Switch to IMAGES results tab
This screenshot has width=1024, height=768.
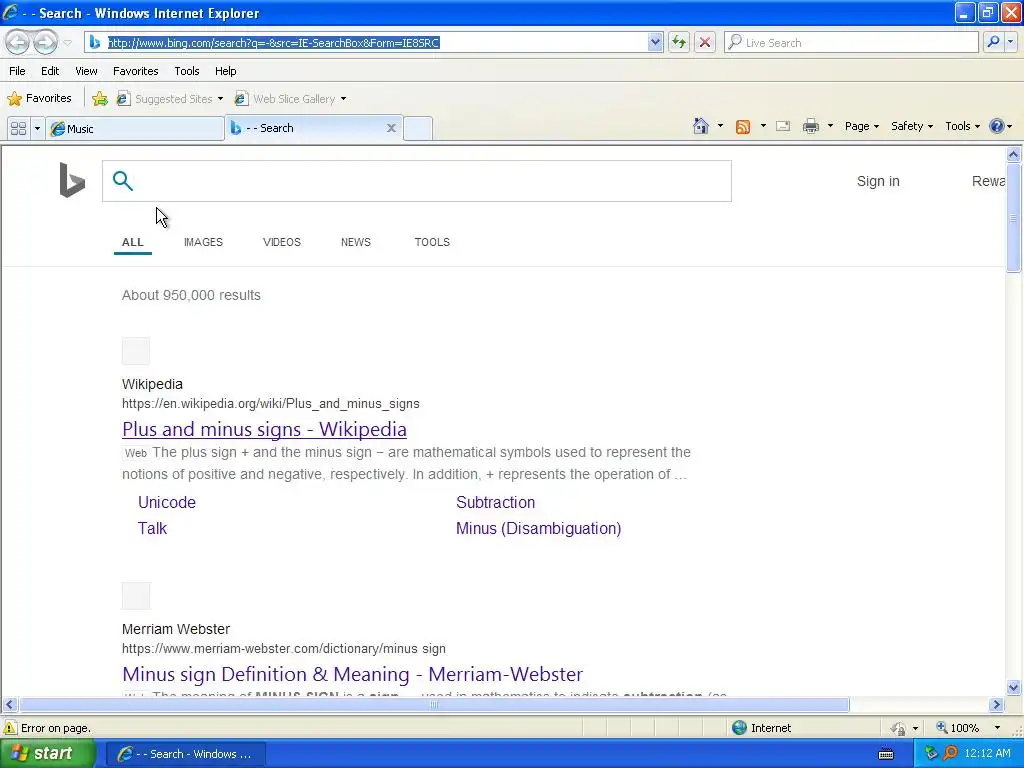(203, 242)
